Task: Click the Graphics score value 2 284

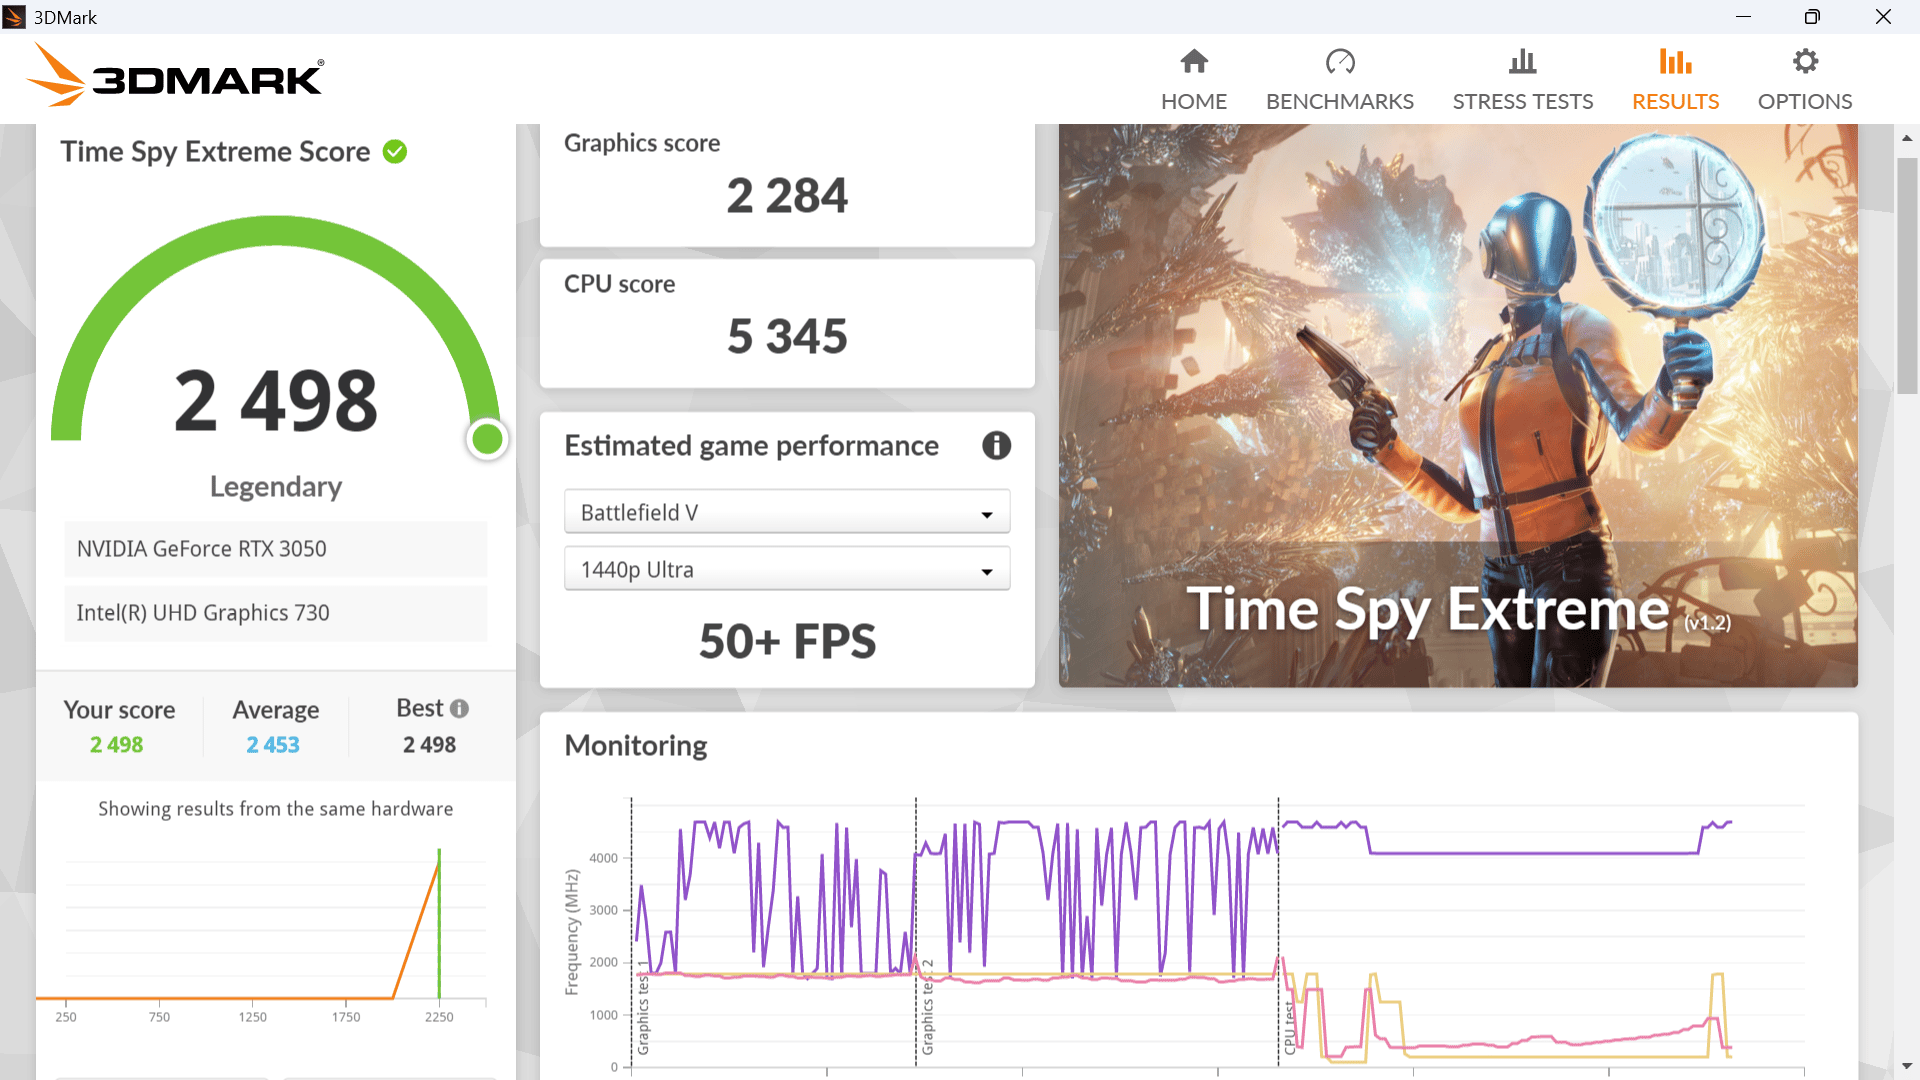Action: coord(787,195)
